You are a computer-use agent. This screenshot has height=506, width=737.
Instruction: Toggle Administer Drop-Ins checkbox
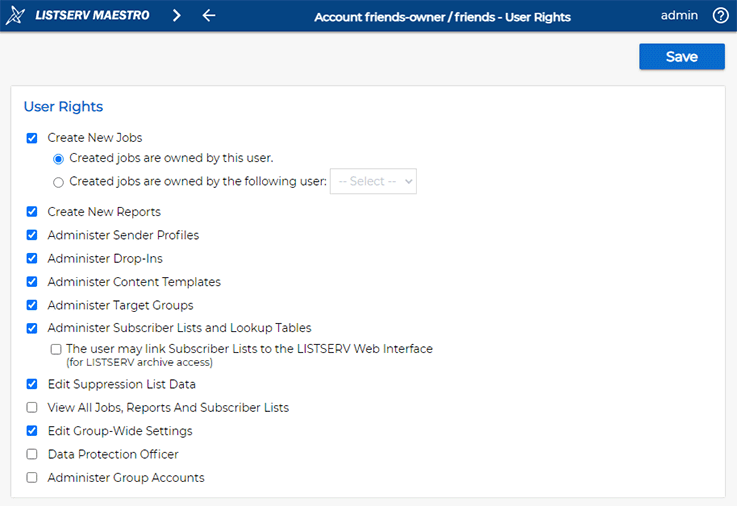(32, 258)
